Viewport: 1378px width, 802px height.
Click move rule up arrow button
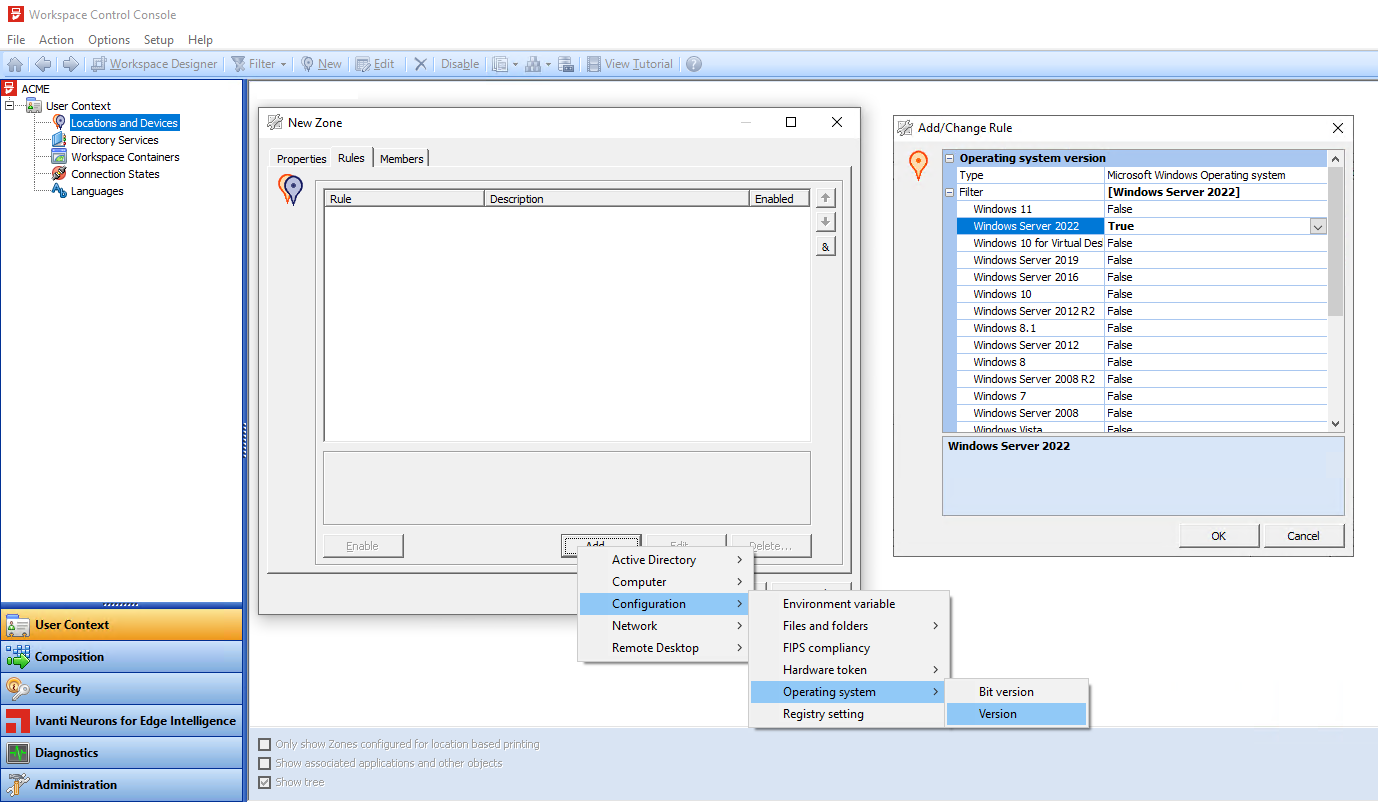[x=826, y=198]
